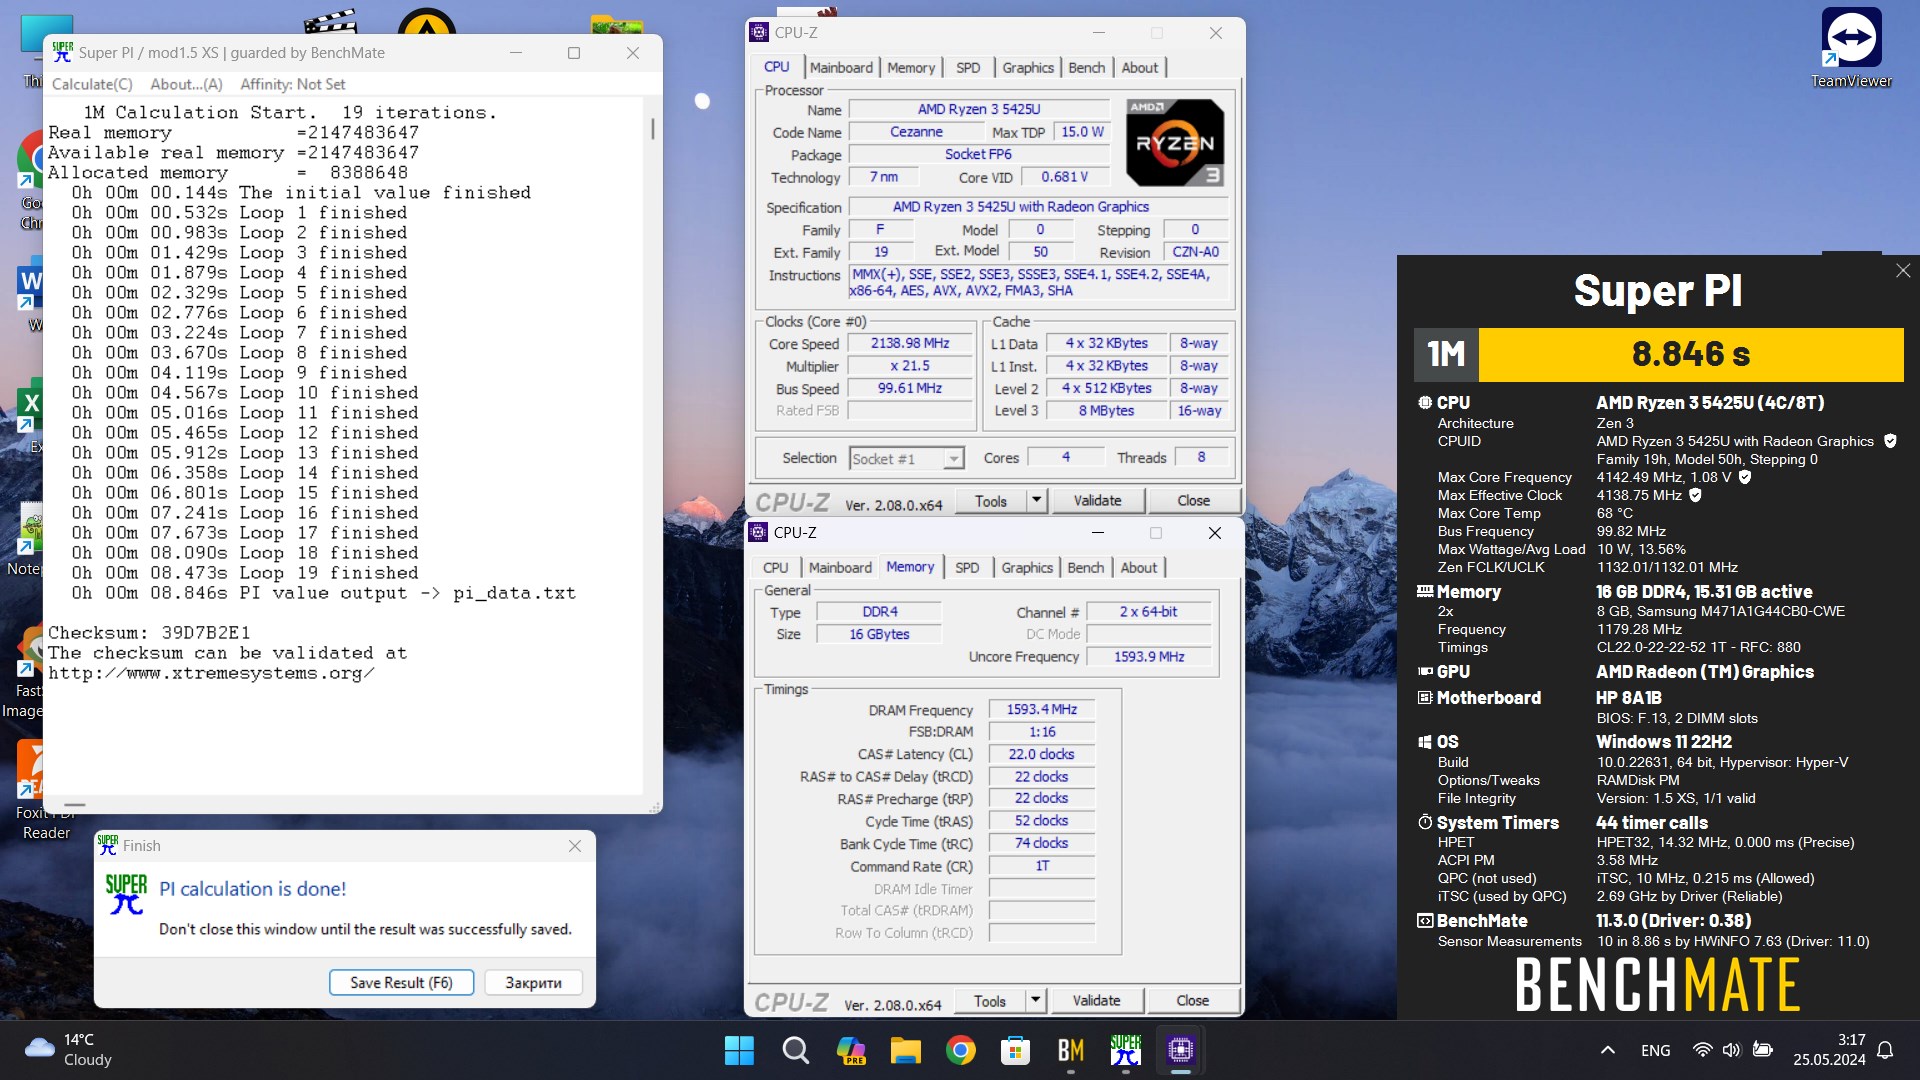Open taskbar Search
This screenshot has height=1080, width=1920.
[x=795, y=1050]
